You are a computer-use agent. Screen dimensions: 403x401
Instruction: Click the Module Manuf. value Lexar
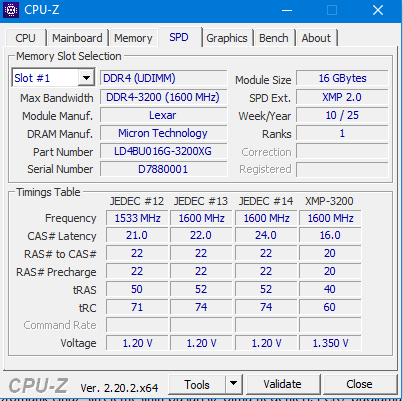pos(164,115)
